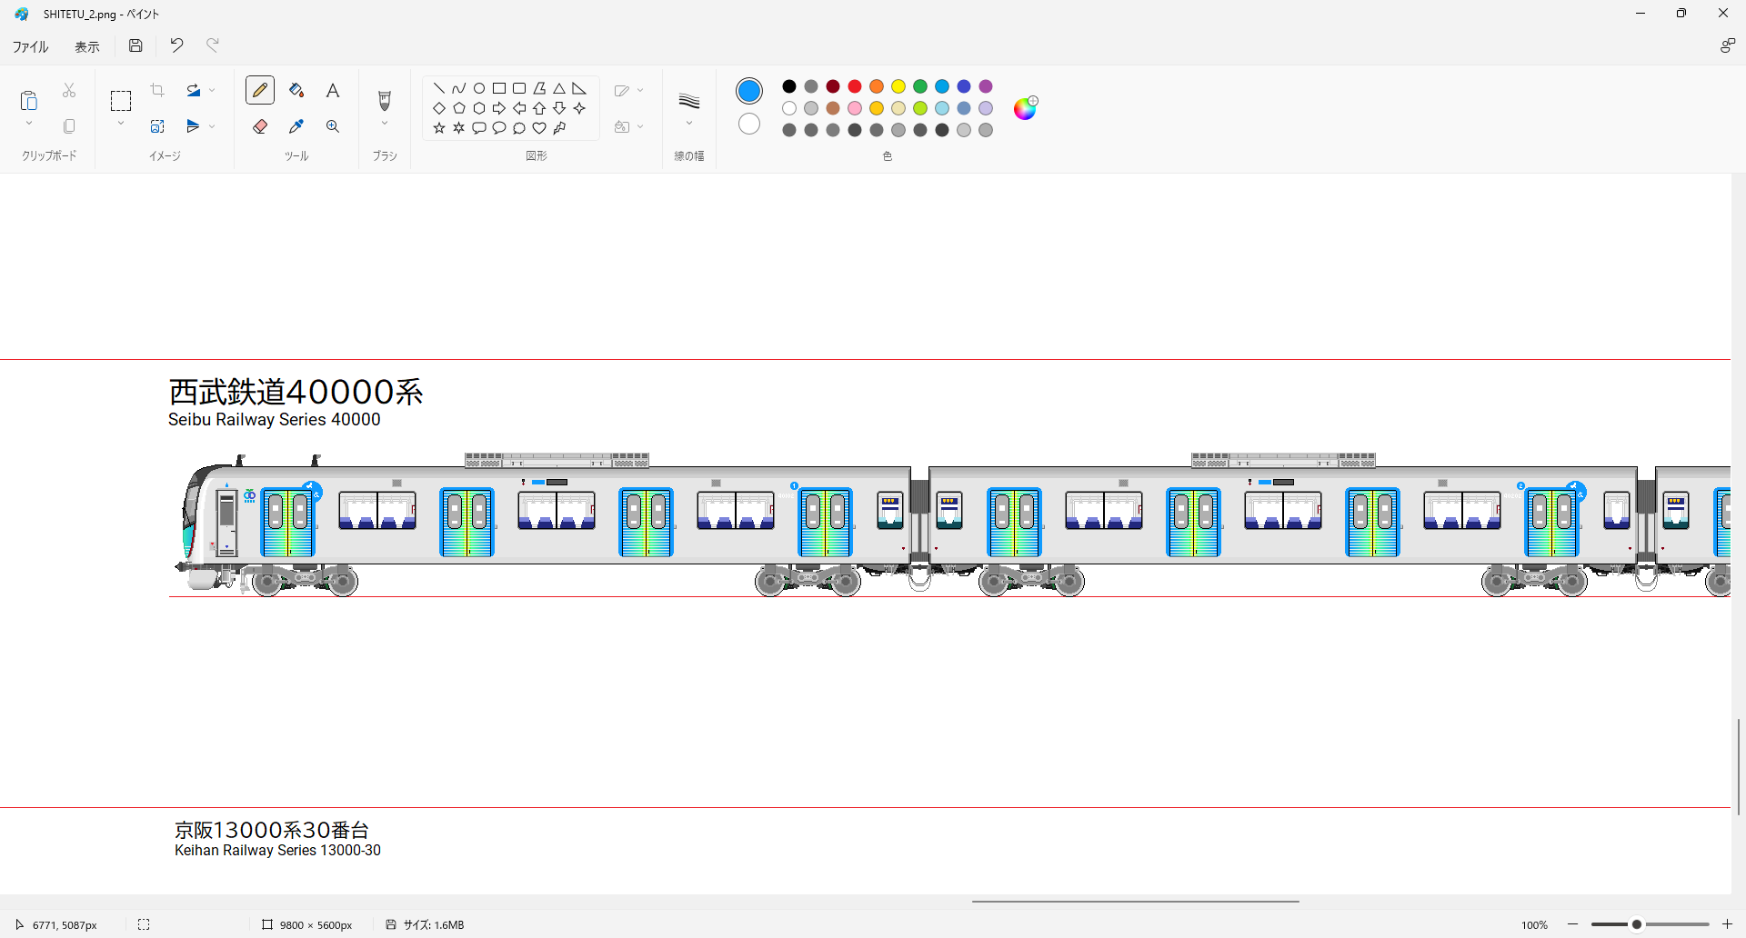Image resolution: width=1746 pixels, height=938 pixels.
Task: Click the save icon in title bar
Action: click(x=136, y=46)
